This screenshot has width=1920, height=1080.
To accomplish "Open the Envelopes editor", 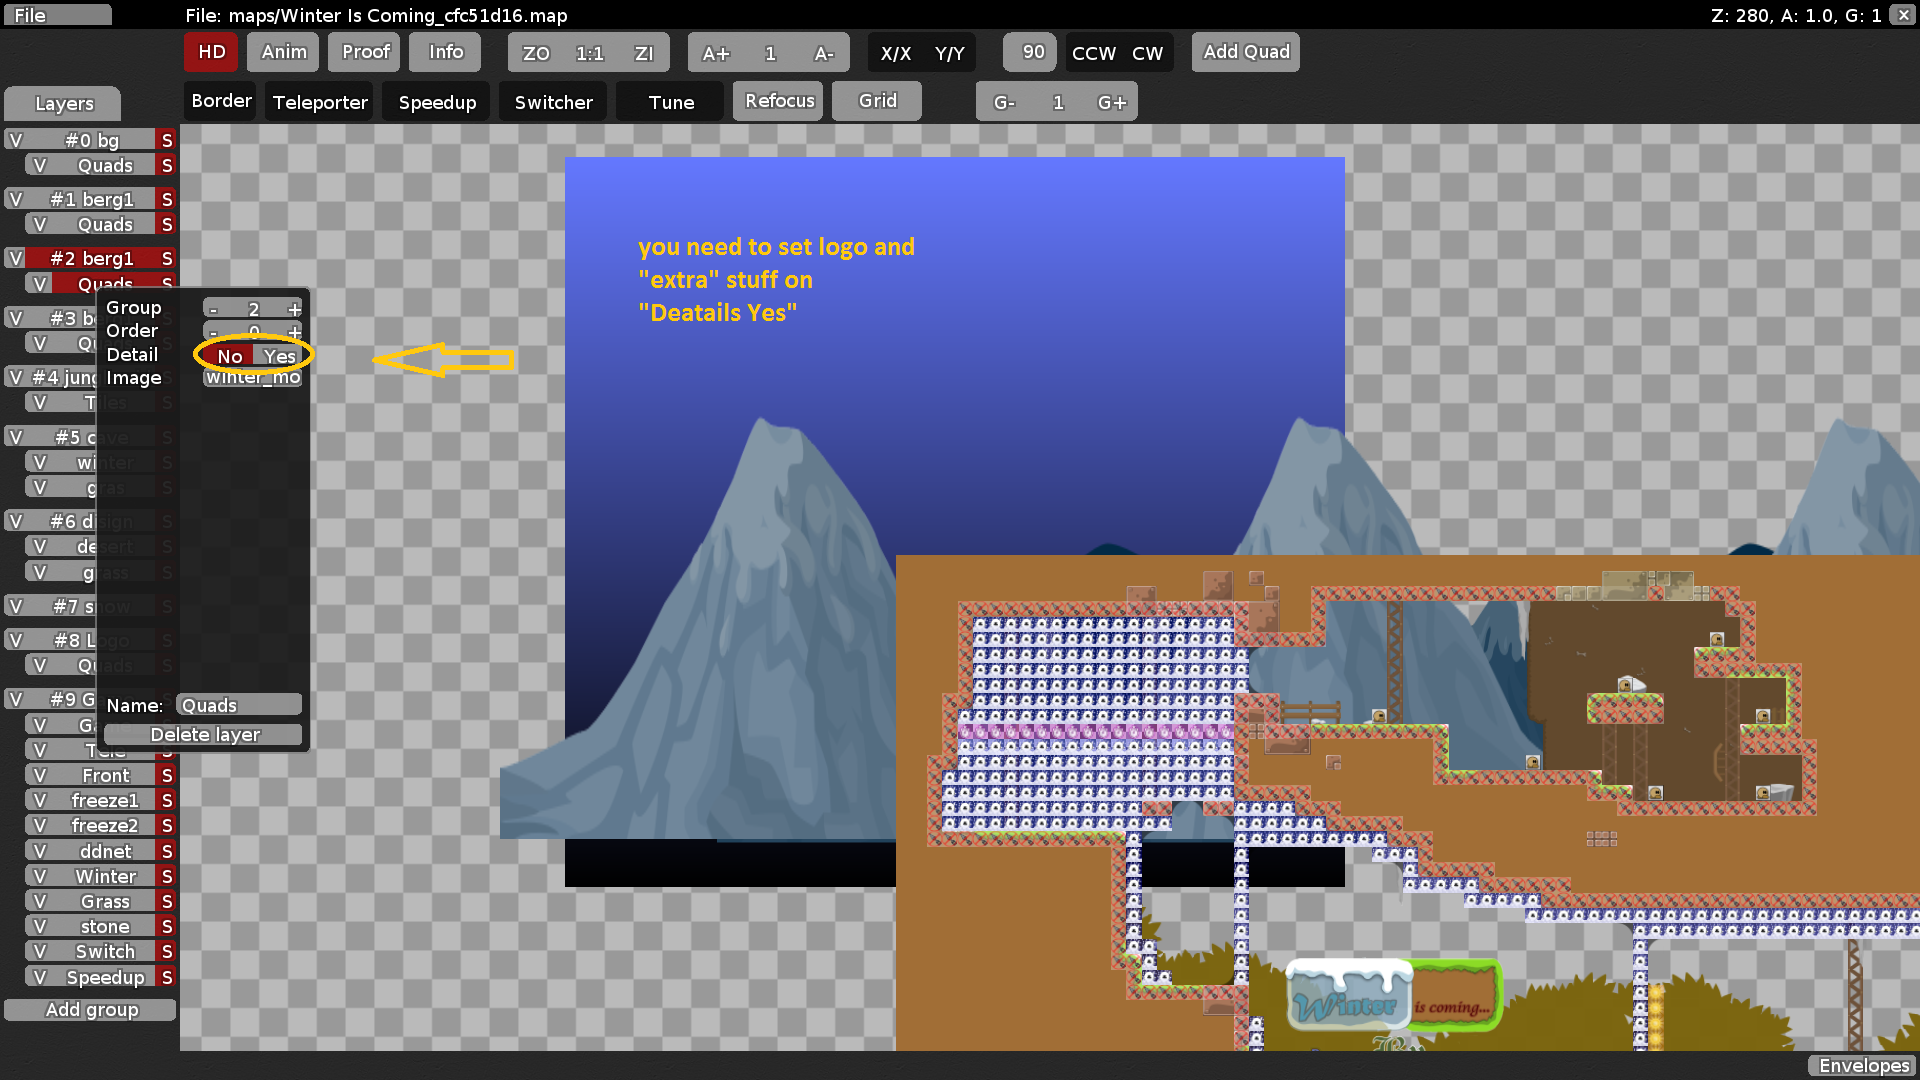I will 1862,1066.
